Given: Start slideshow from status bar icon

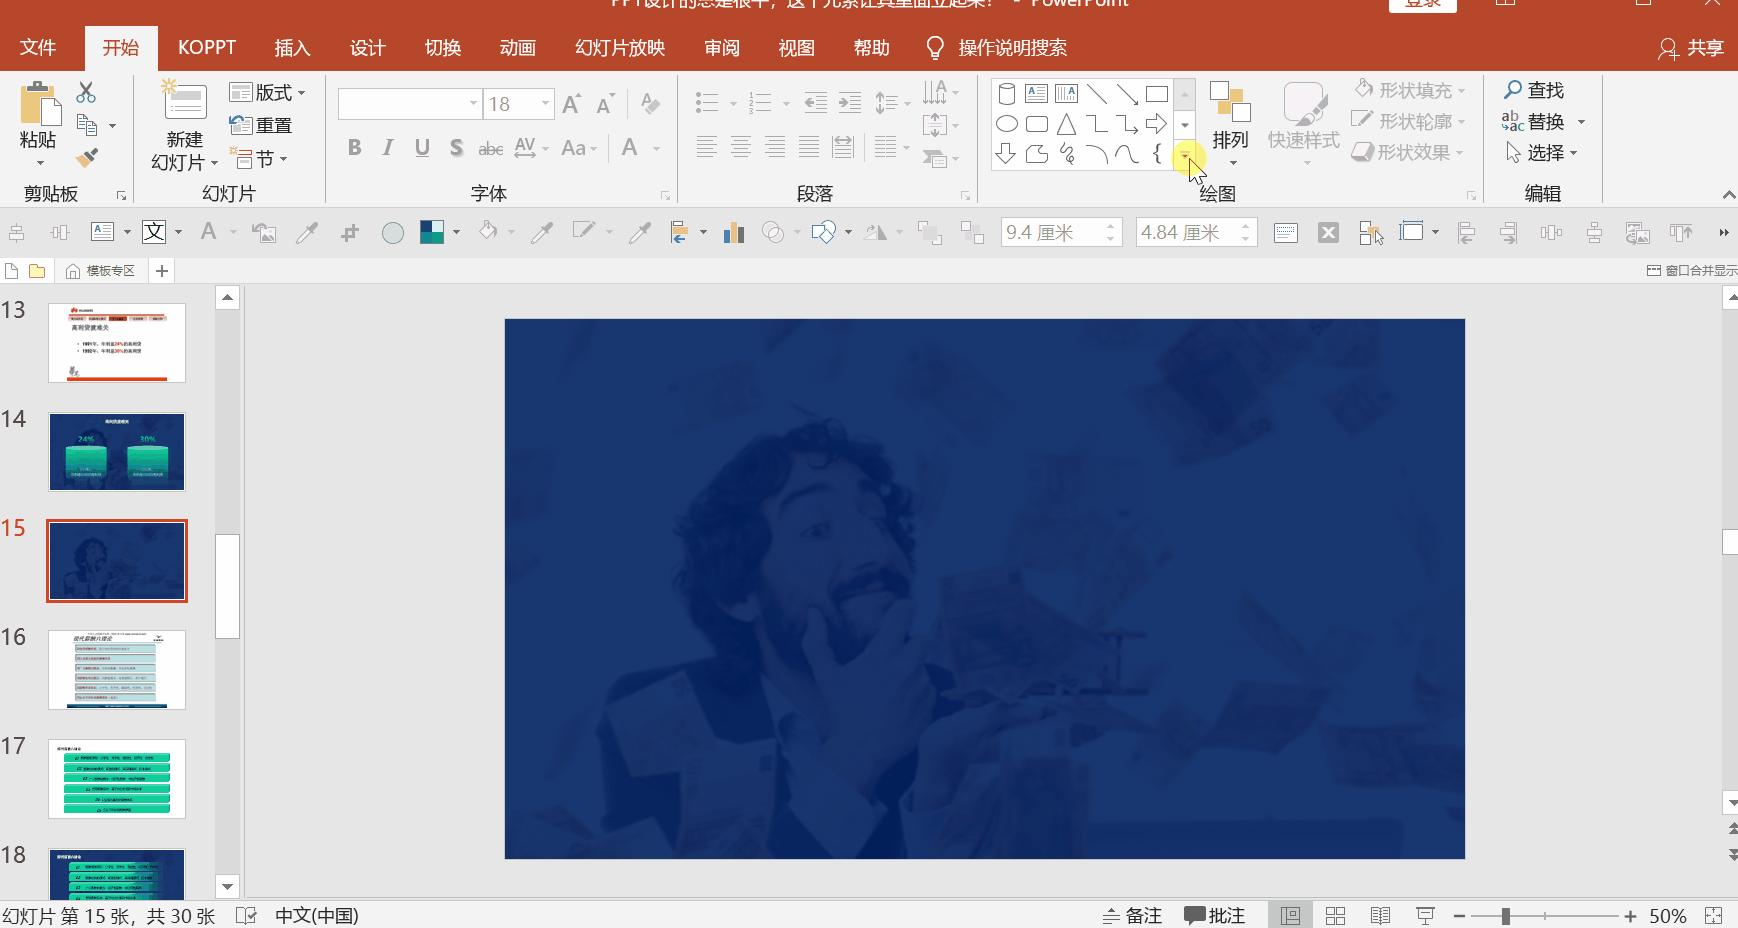Looking at the screenshot, I should pyautogui.click(x=1425, y=915).
